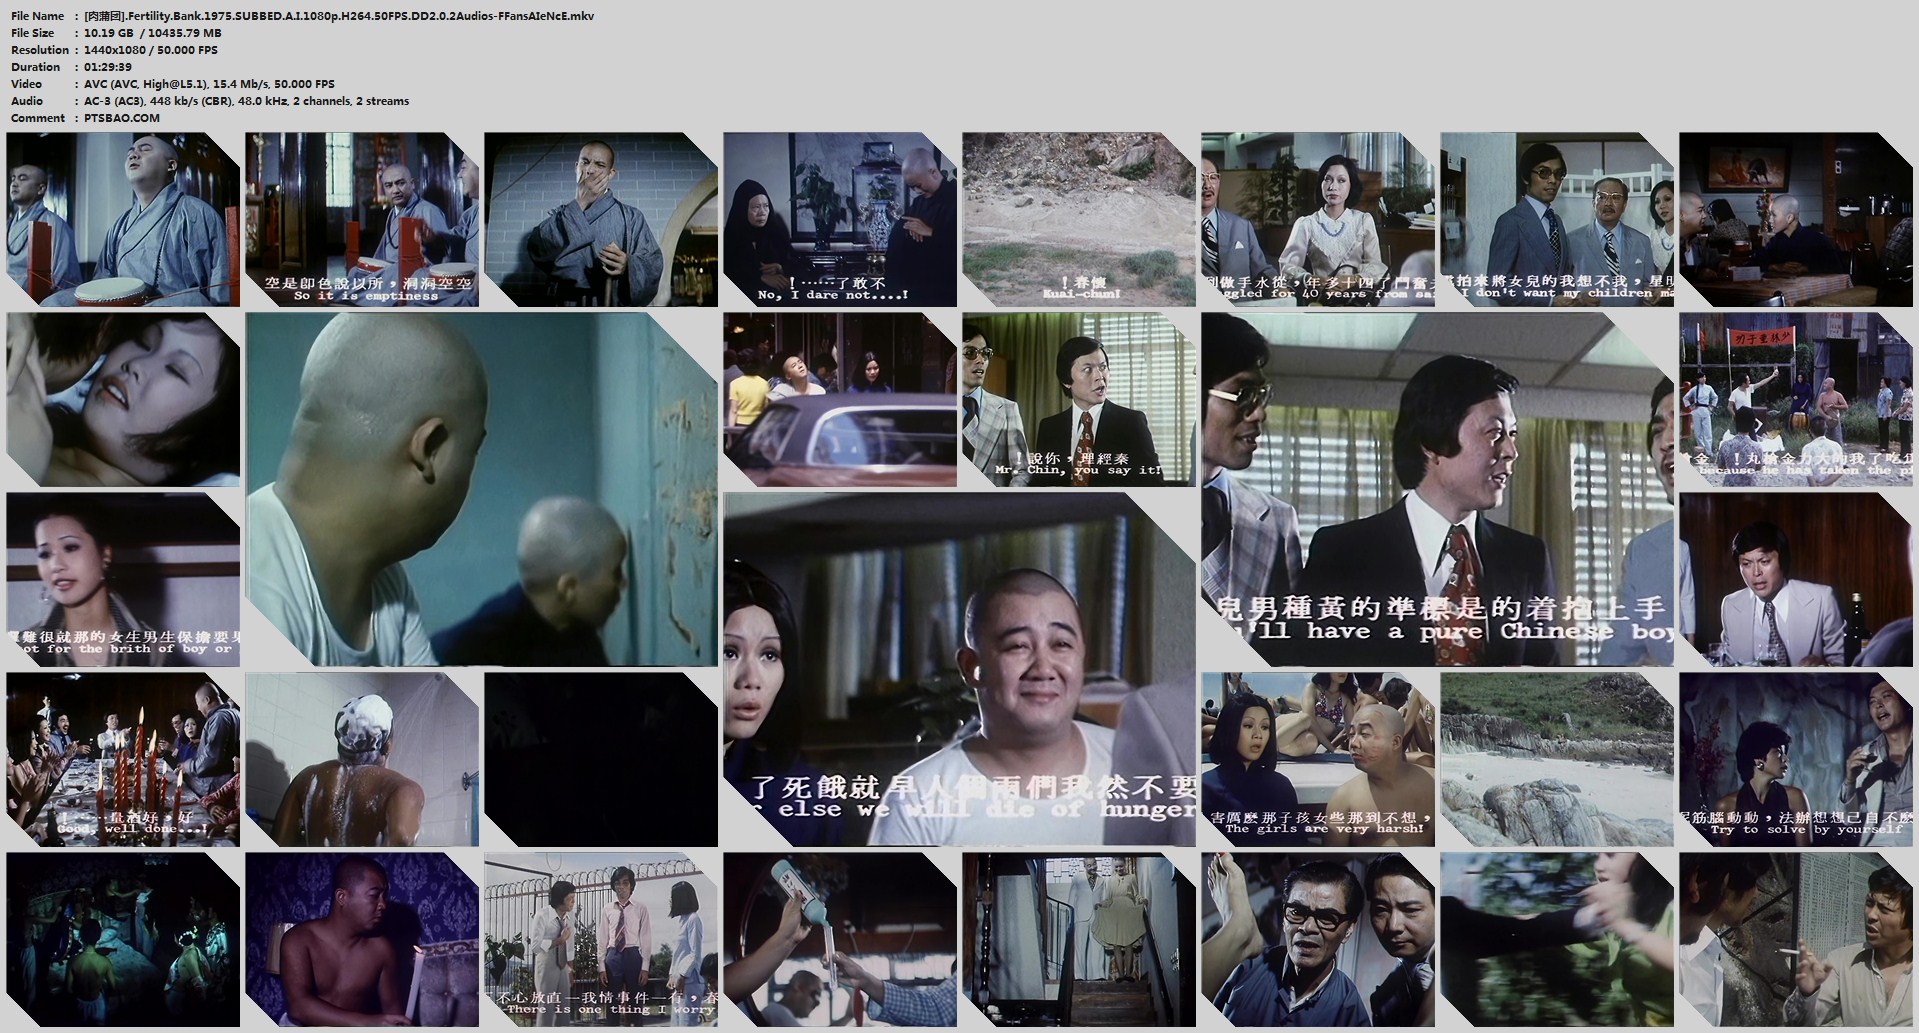The height and width of the screenshot is (1033, 1919).
Task: Select the 'Mr. Chin, you say it!' frame
Action: tap(1078, 400)
